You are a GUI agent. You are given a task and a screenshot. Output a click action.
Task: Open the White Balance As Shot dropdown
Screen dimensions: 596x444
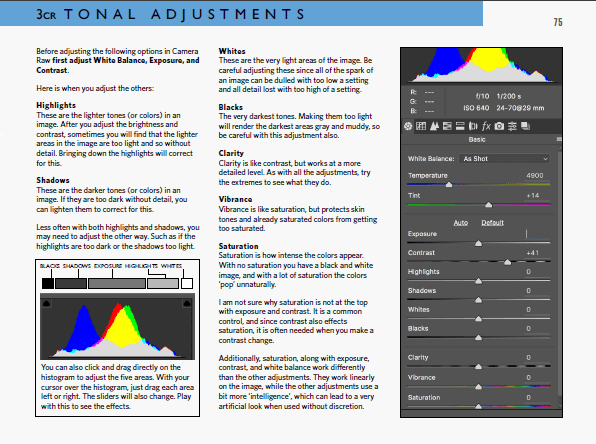pos(504,159)
